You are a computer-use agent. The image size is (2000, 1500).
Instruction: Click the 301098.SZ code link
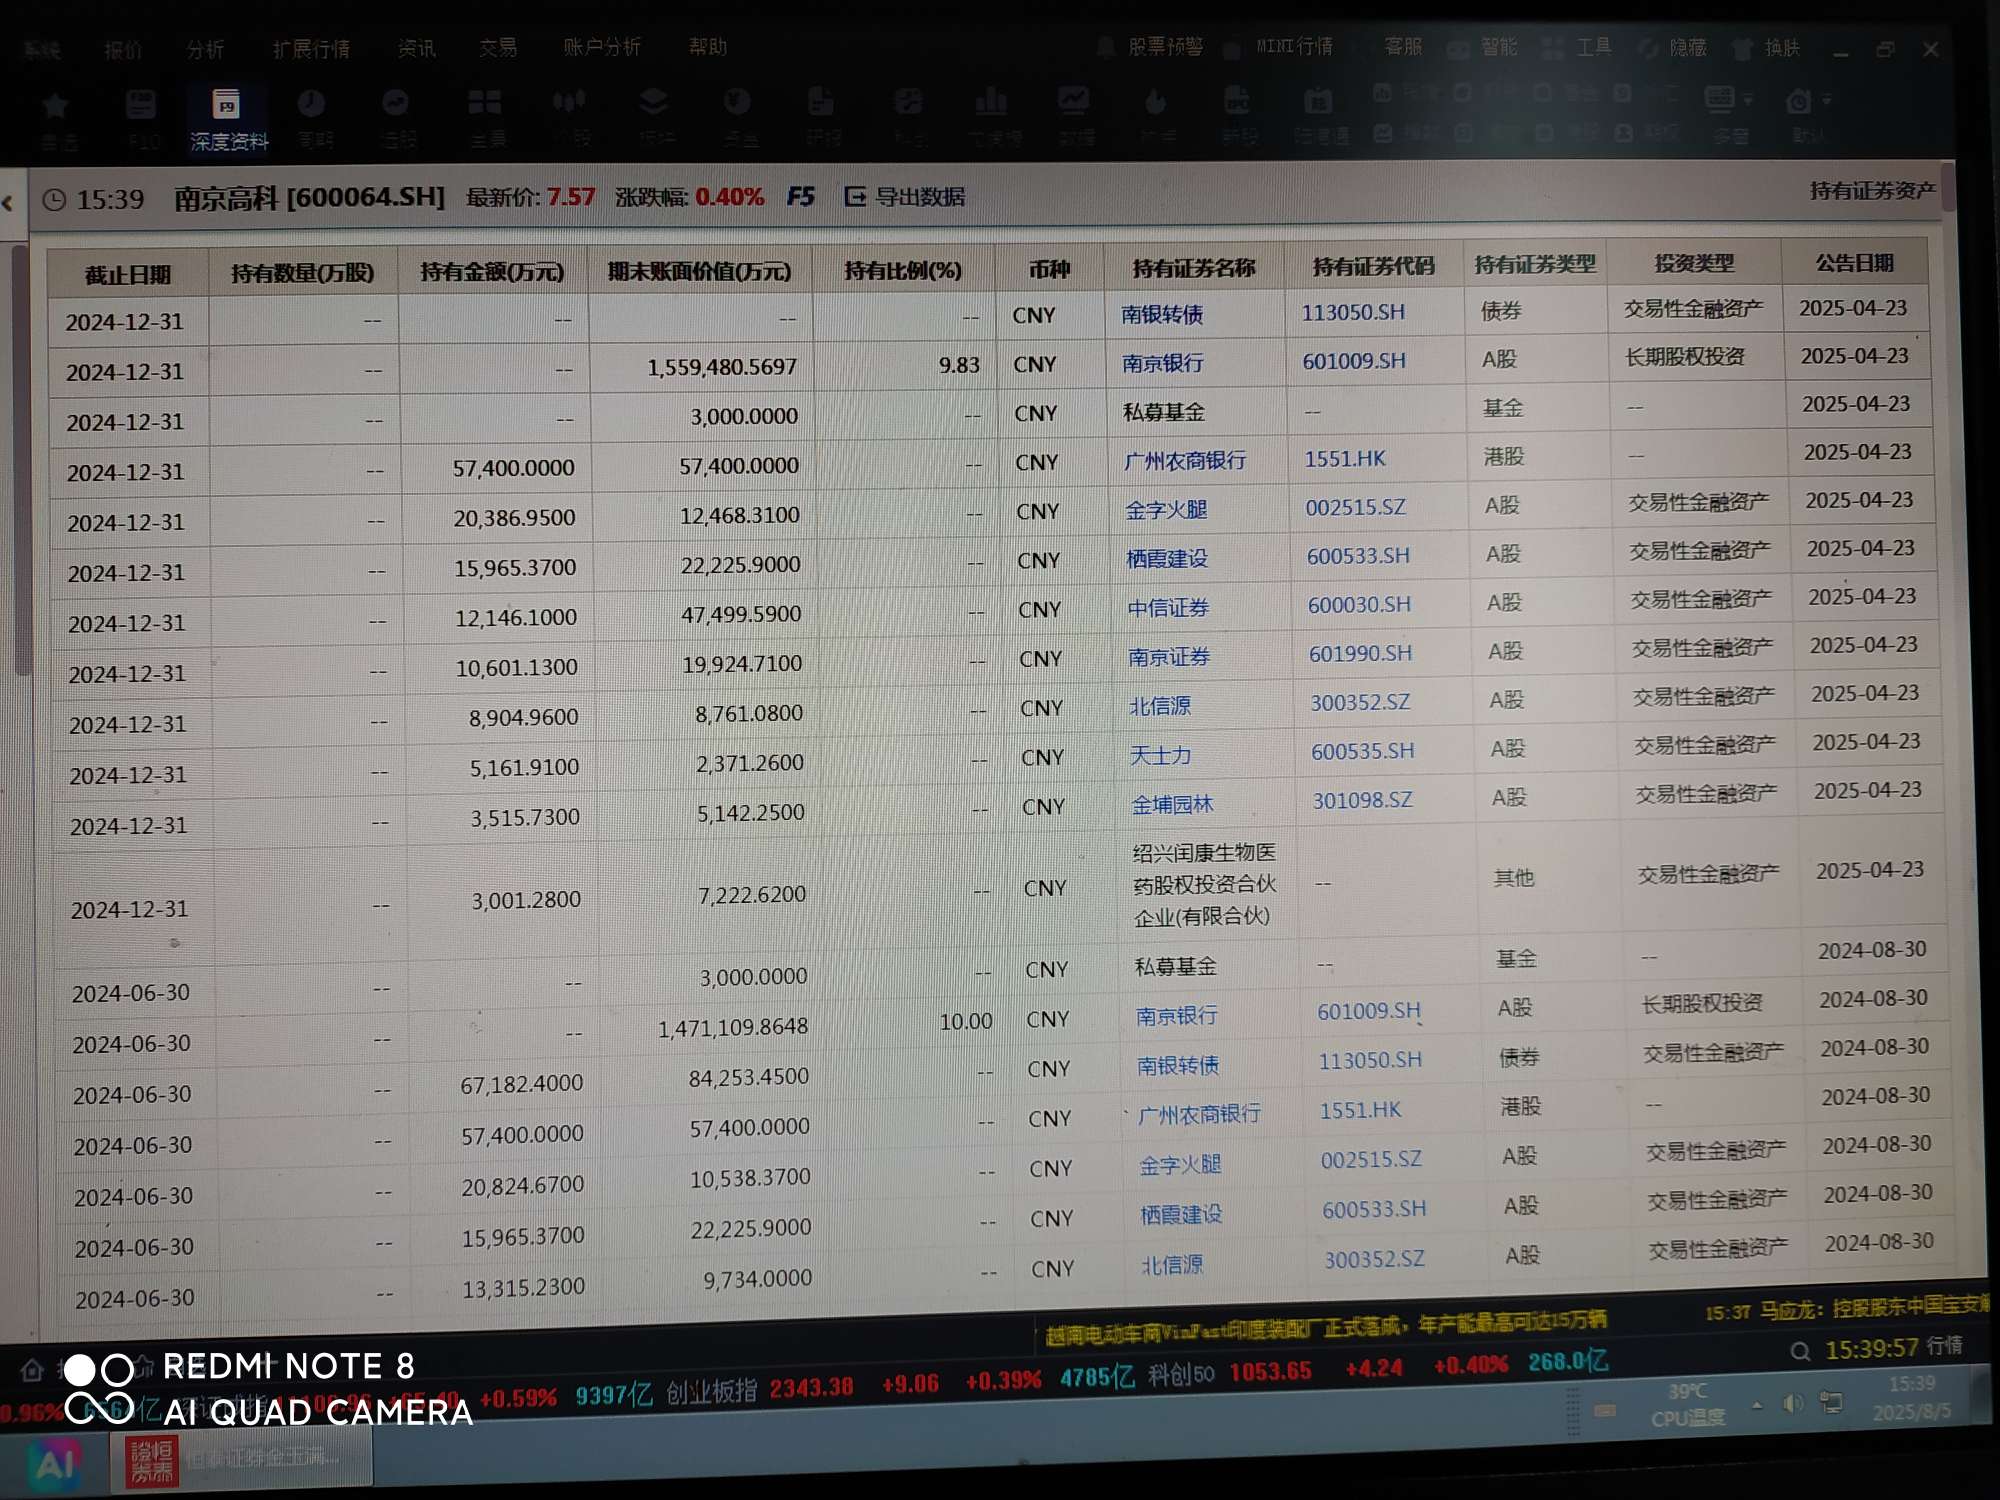1362,800
